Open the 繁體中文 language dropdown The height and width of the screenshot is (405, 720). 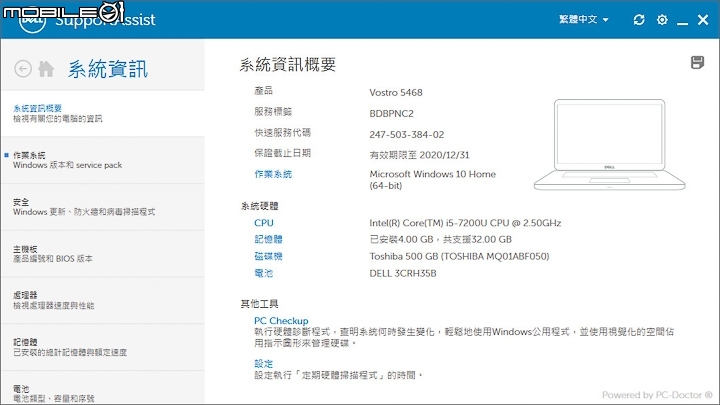[x=584, y=19]
